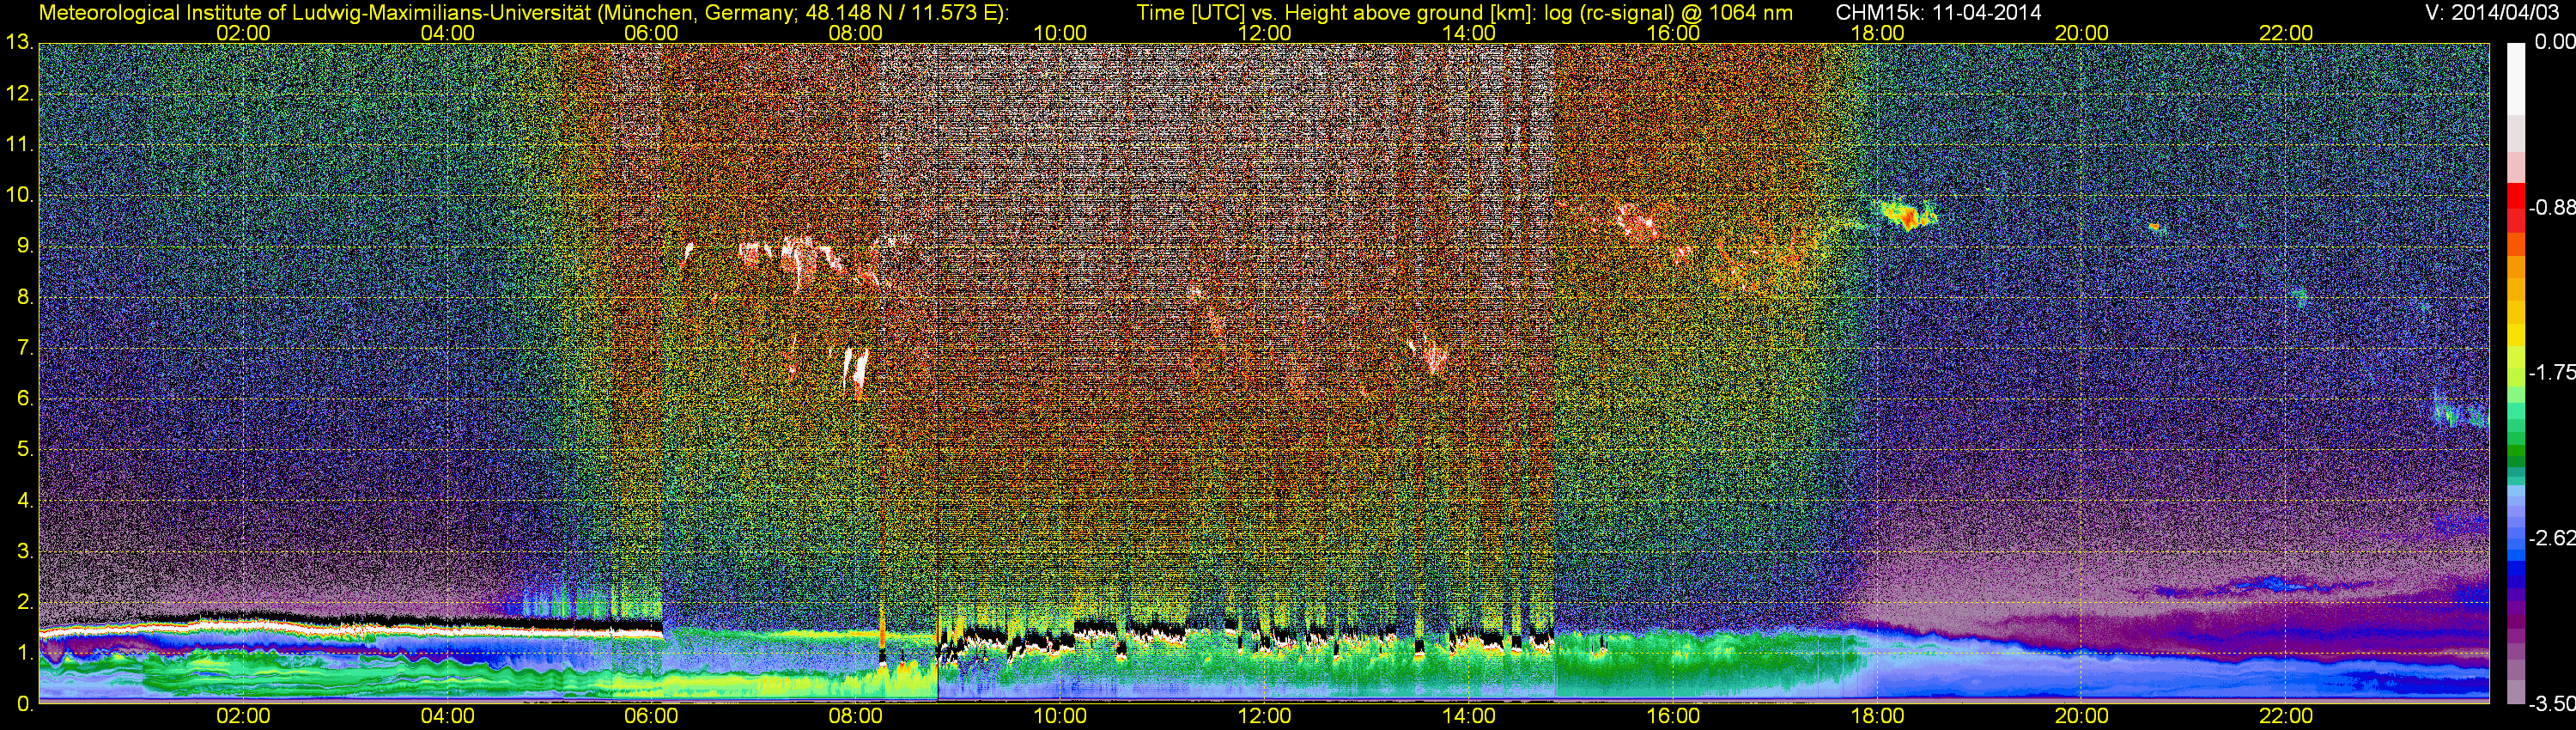2576x730 pixels.
Task: Click the bottom axis 02:00 time label
Action: tap(243, 716)
